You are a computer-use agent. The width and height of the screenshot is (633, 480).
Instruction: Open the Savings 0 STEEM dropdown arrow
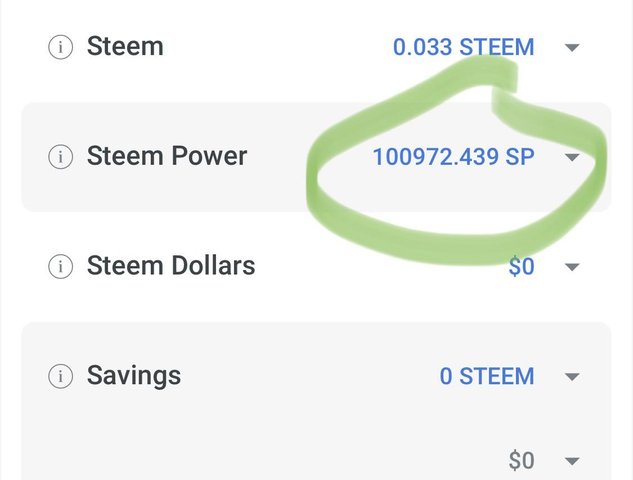pos(572,377)
